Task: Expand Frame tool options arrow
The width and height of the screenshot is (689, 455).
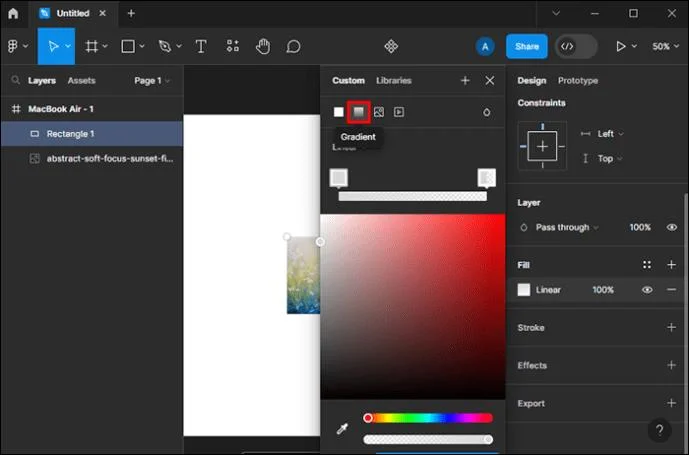Action: [x=105, y=46]
